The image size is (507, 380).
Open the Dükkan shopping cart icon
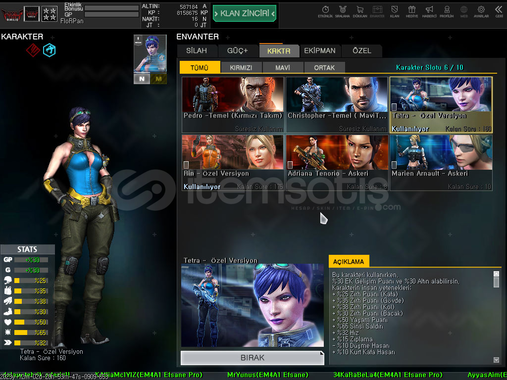click(x=360, y=11)
